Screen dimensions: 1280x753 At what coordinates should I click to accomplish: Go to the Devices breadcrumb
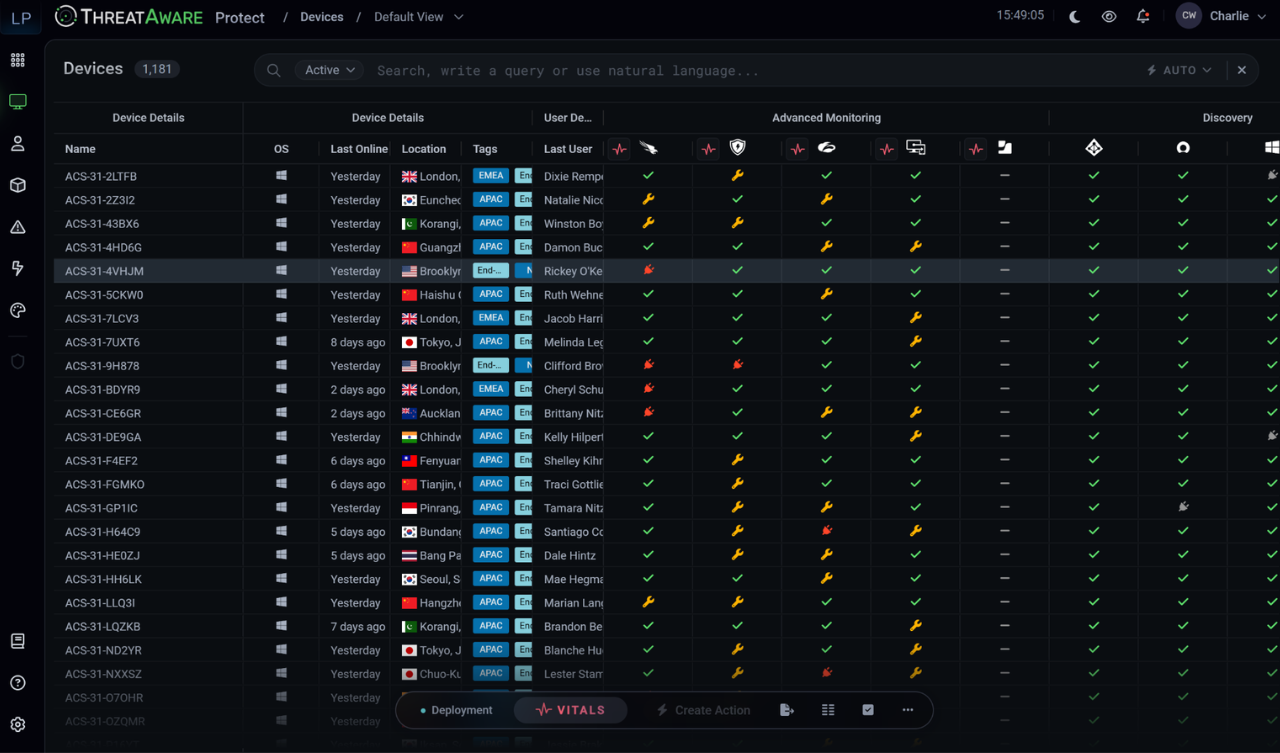click(x=322, y=17)
